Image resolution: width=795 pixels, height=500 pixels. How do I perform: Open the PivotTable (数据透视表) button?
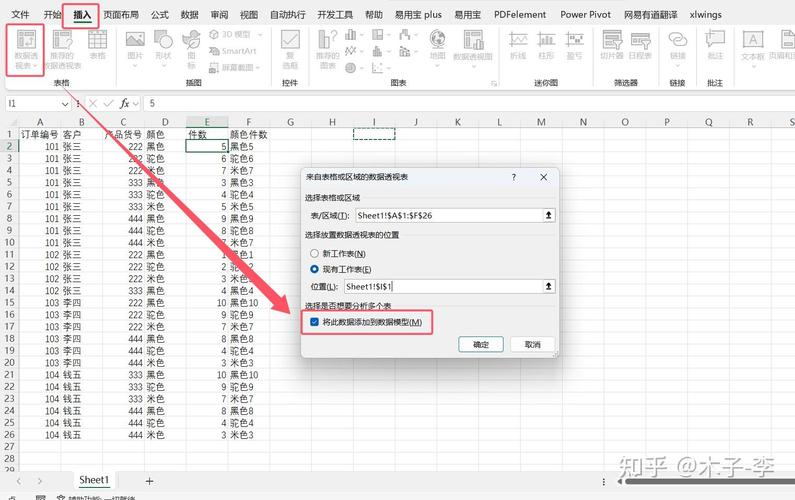[26, 50]
